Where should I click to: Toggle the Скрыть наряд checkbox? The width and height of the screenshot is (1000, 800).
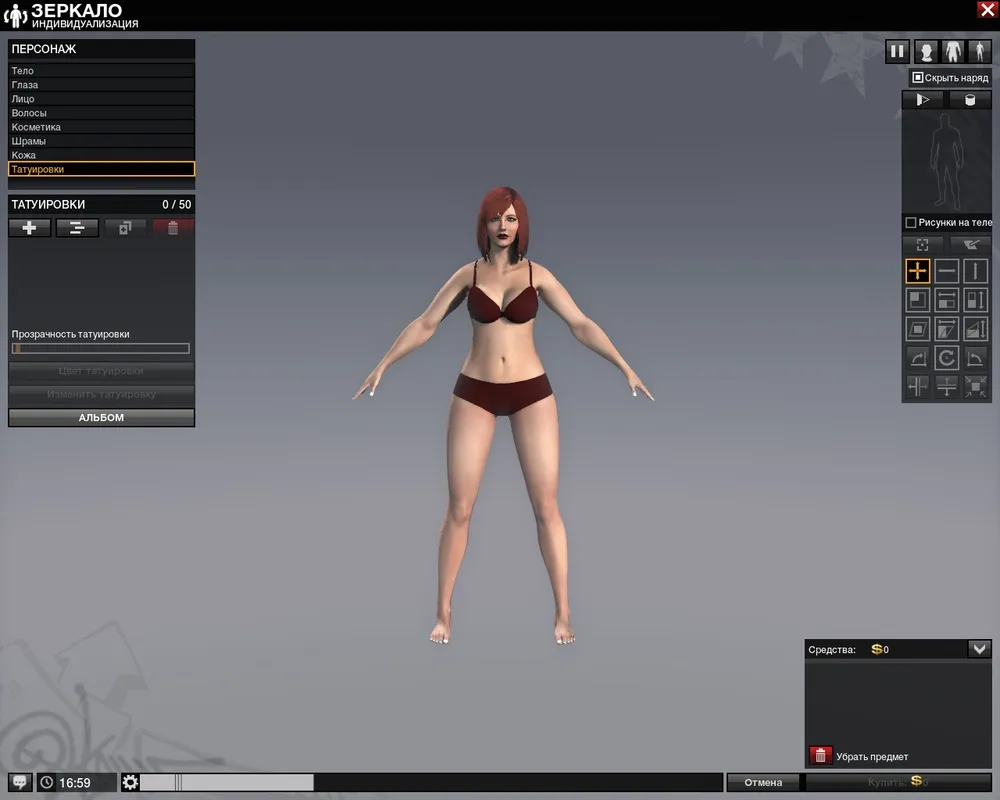click(x=918, y=78)
